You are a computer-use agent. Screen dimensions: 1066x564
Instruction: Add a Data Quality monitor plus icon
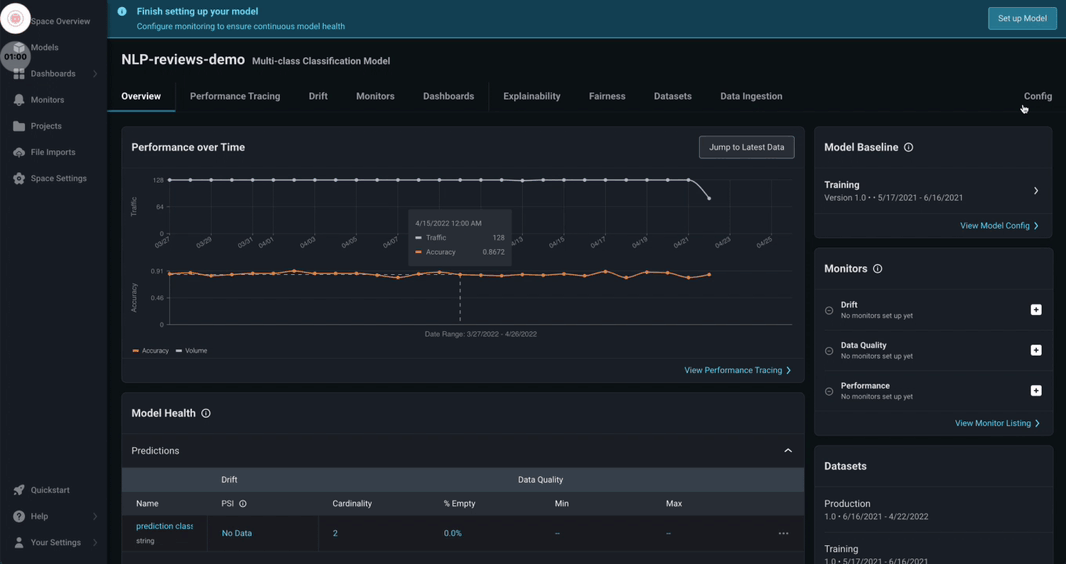[x=1036, y=350]
